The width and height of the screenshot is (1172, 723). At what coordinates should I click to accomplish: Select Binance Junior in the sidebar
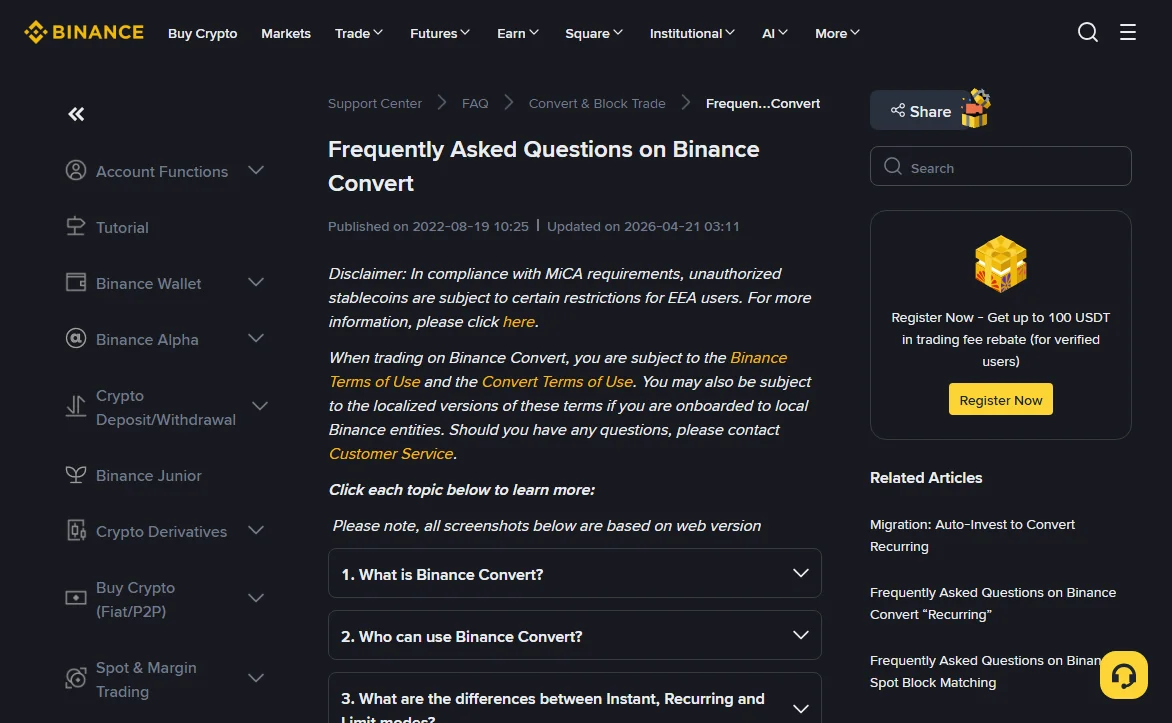[x=148, y=476]
